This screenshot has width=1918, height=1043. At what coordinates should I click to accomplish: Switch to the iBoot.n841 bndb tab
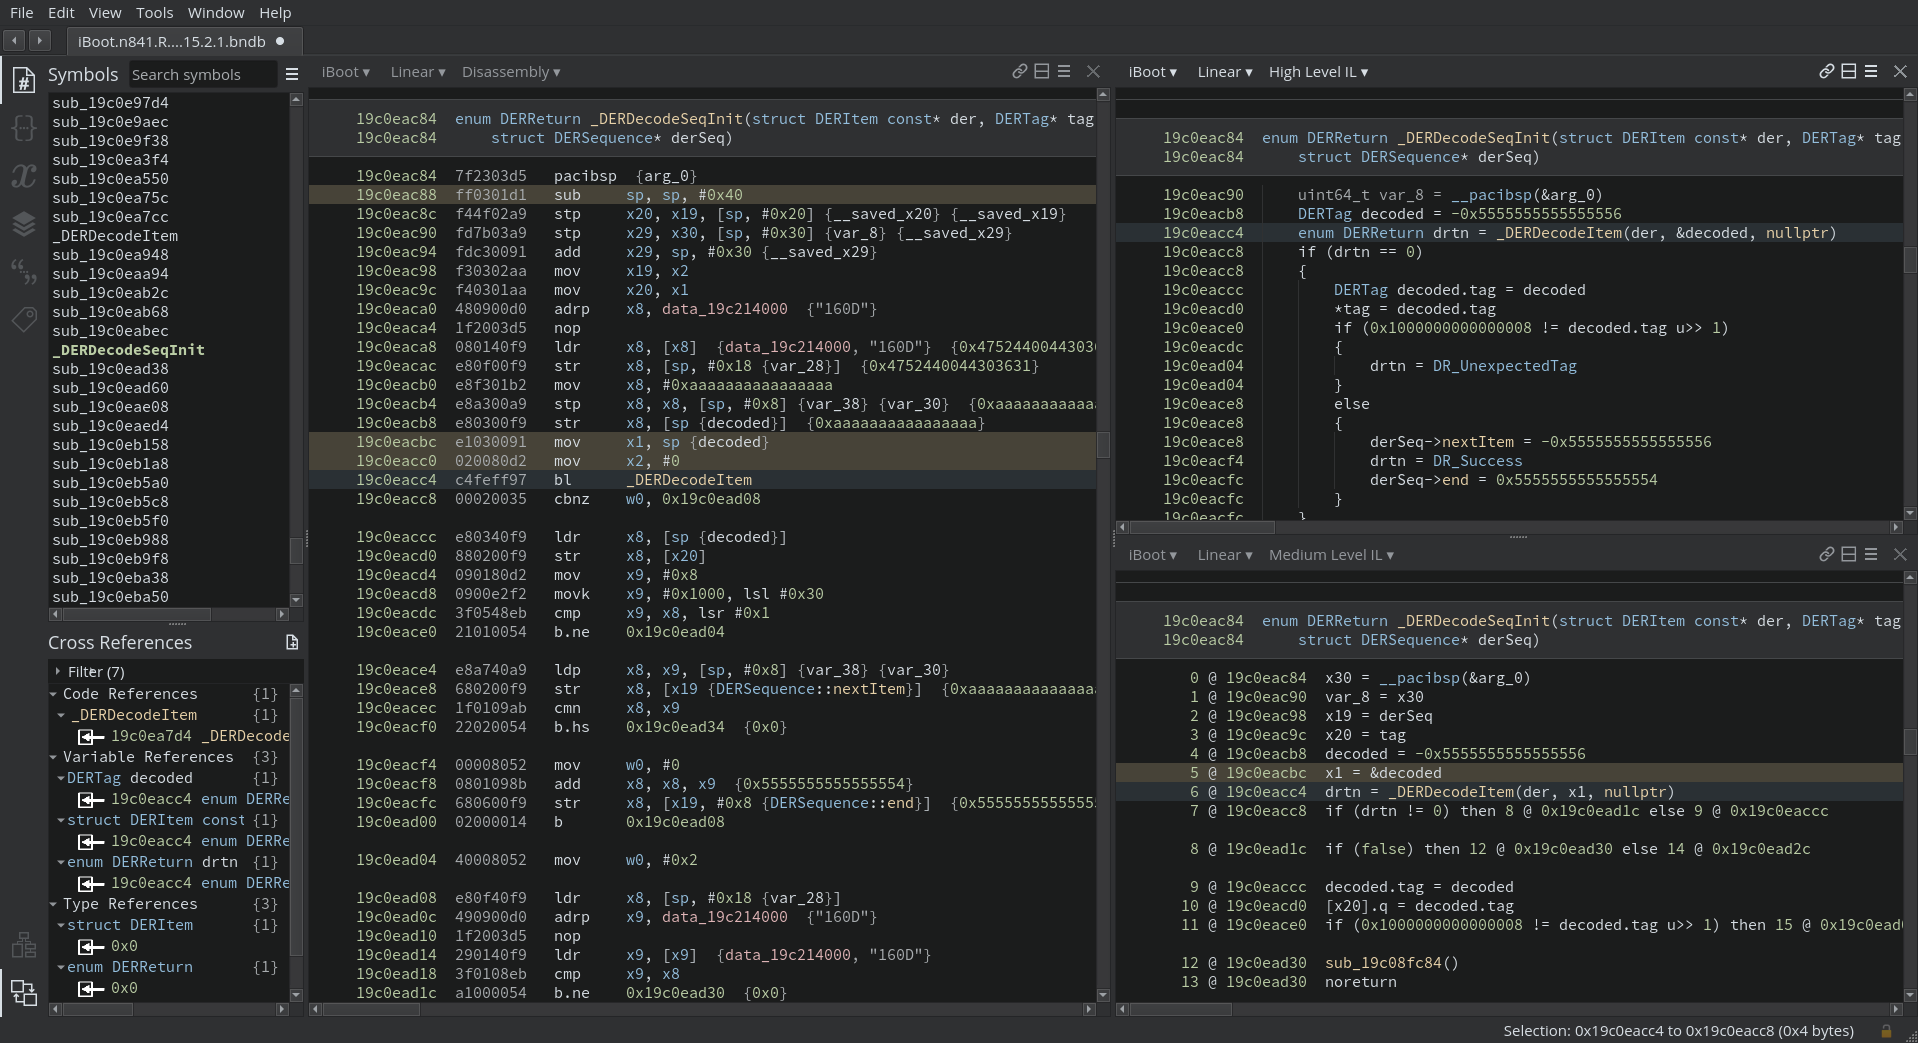[x=172, y=41]
